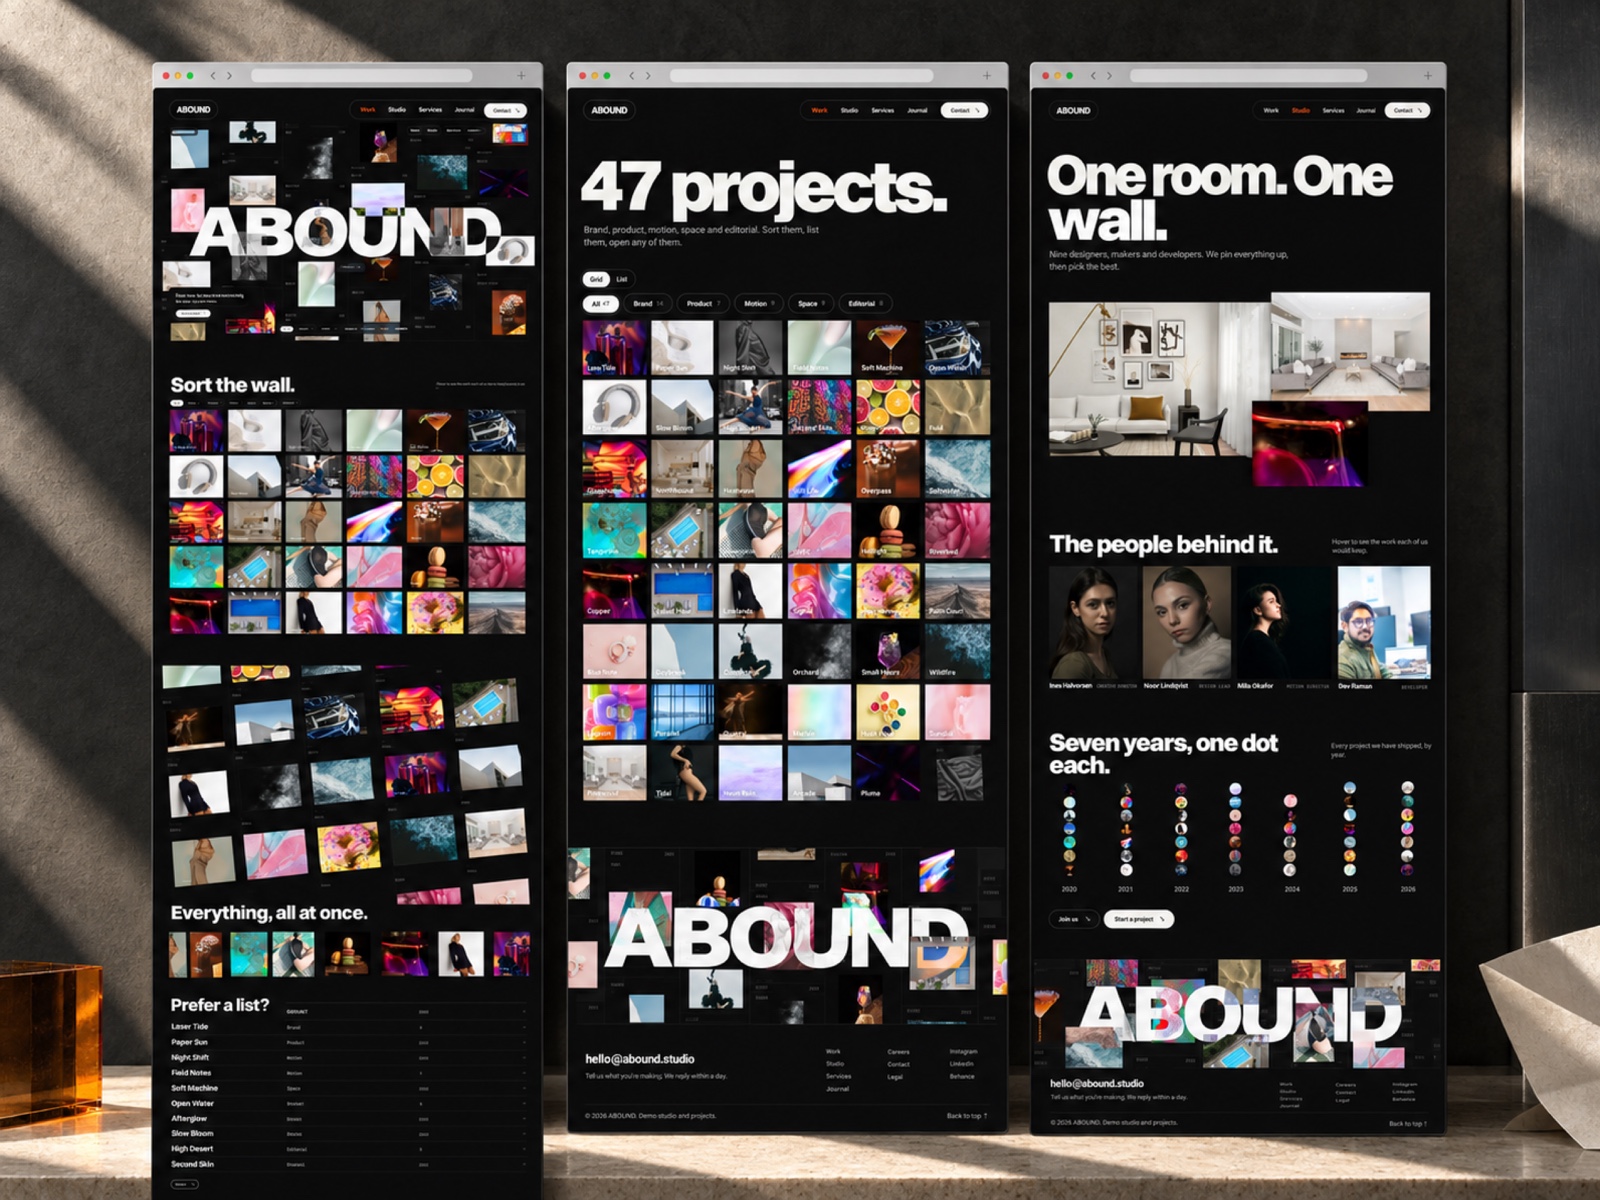Filter projects by Space in middle window
The image size is (1600, 1200).
click(x=812, y=303)
